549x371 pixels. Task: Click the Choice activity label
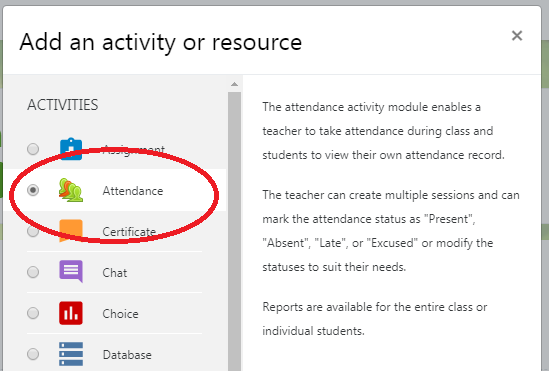tap(120, 314)
